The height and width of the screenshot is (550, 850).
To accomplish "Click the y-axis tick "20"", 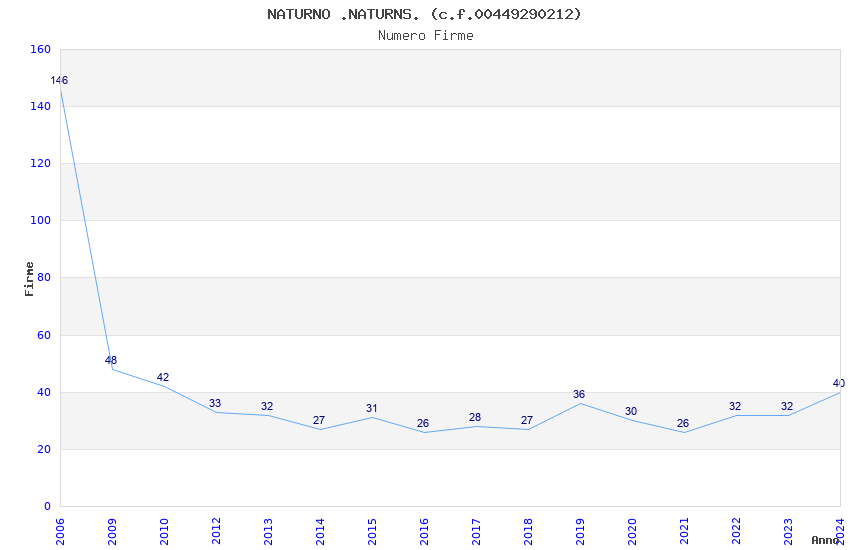I will coord(44,449).
